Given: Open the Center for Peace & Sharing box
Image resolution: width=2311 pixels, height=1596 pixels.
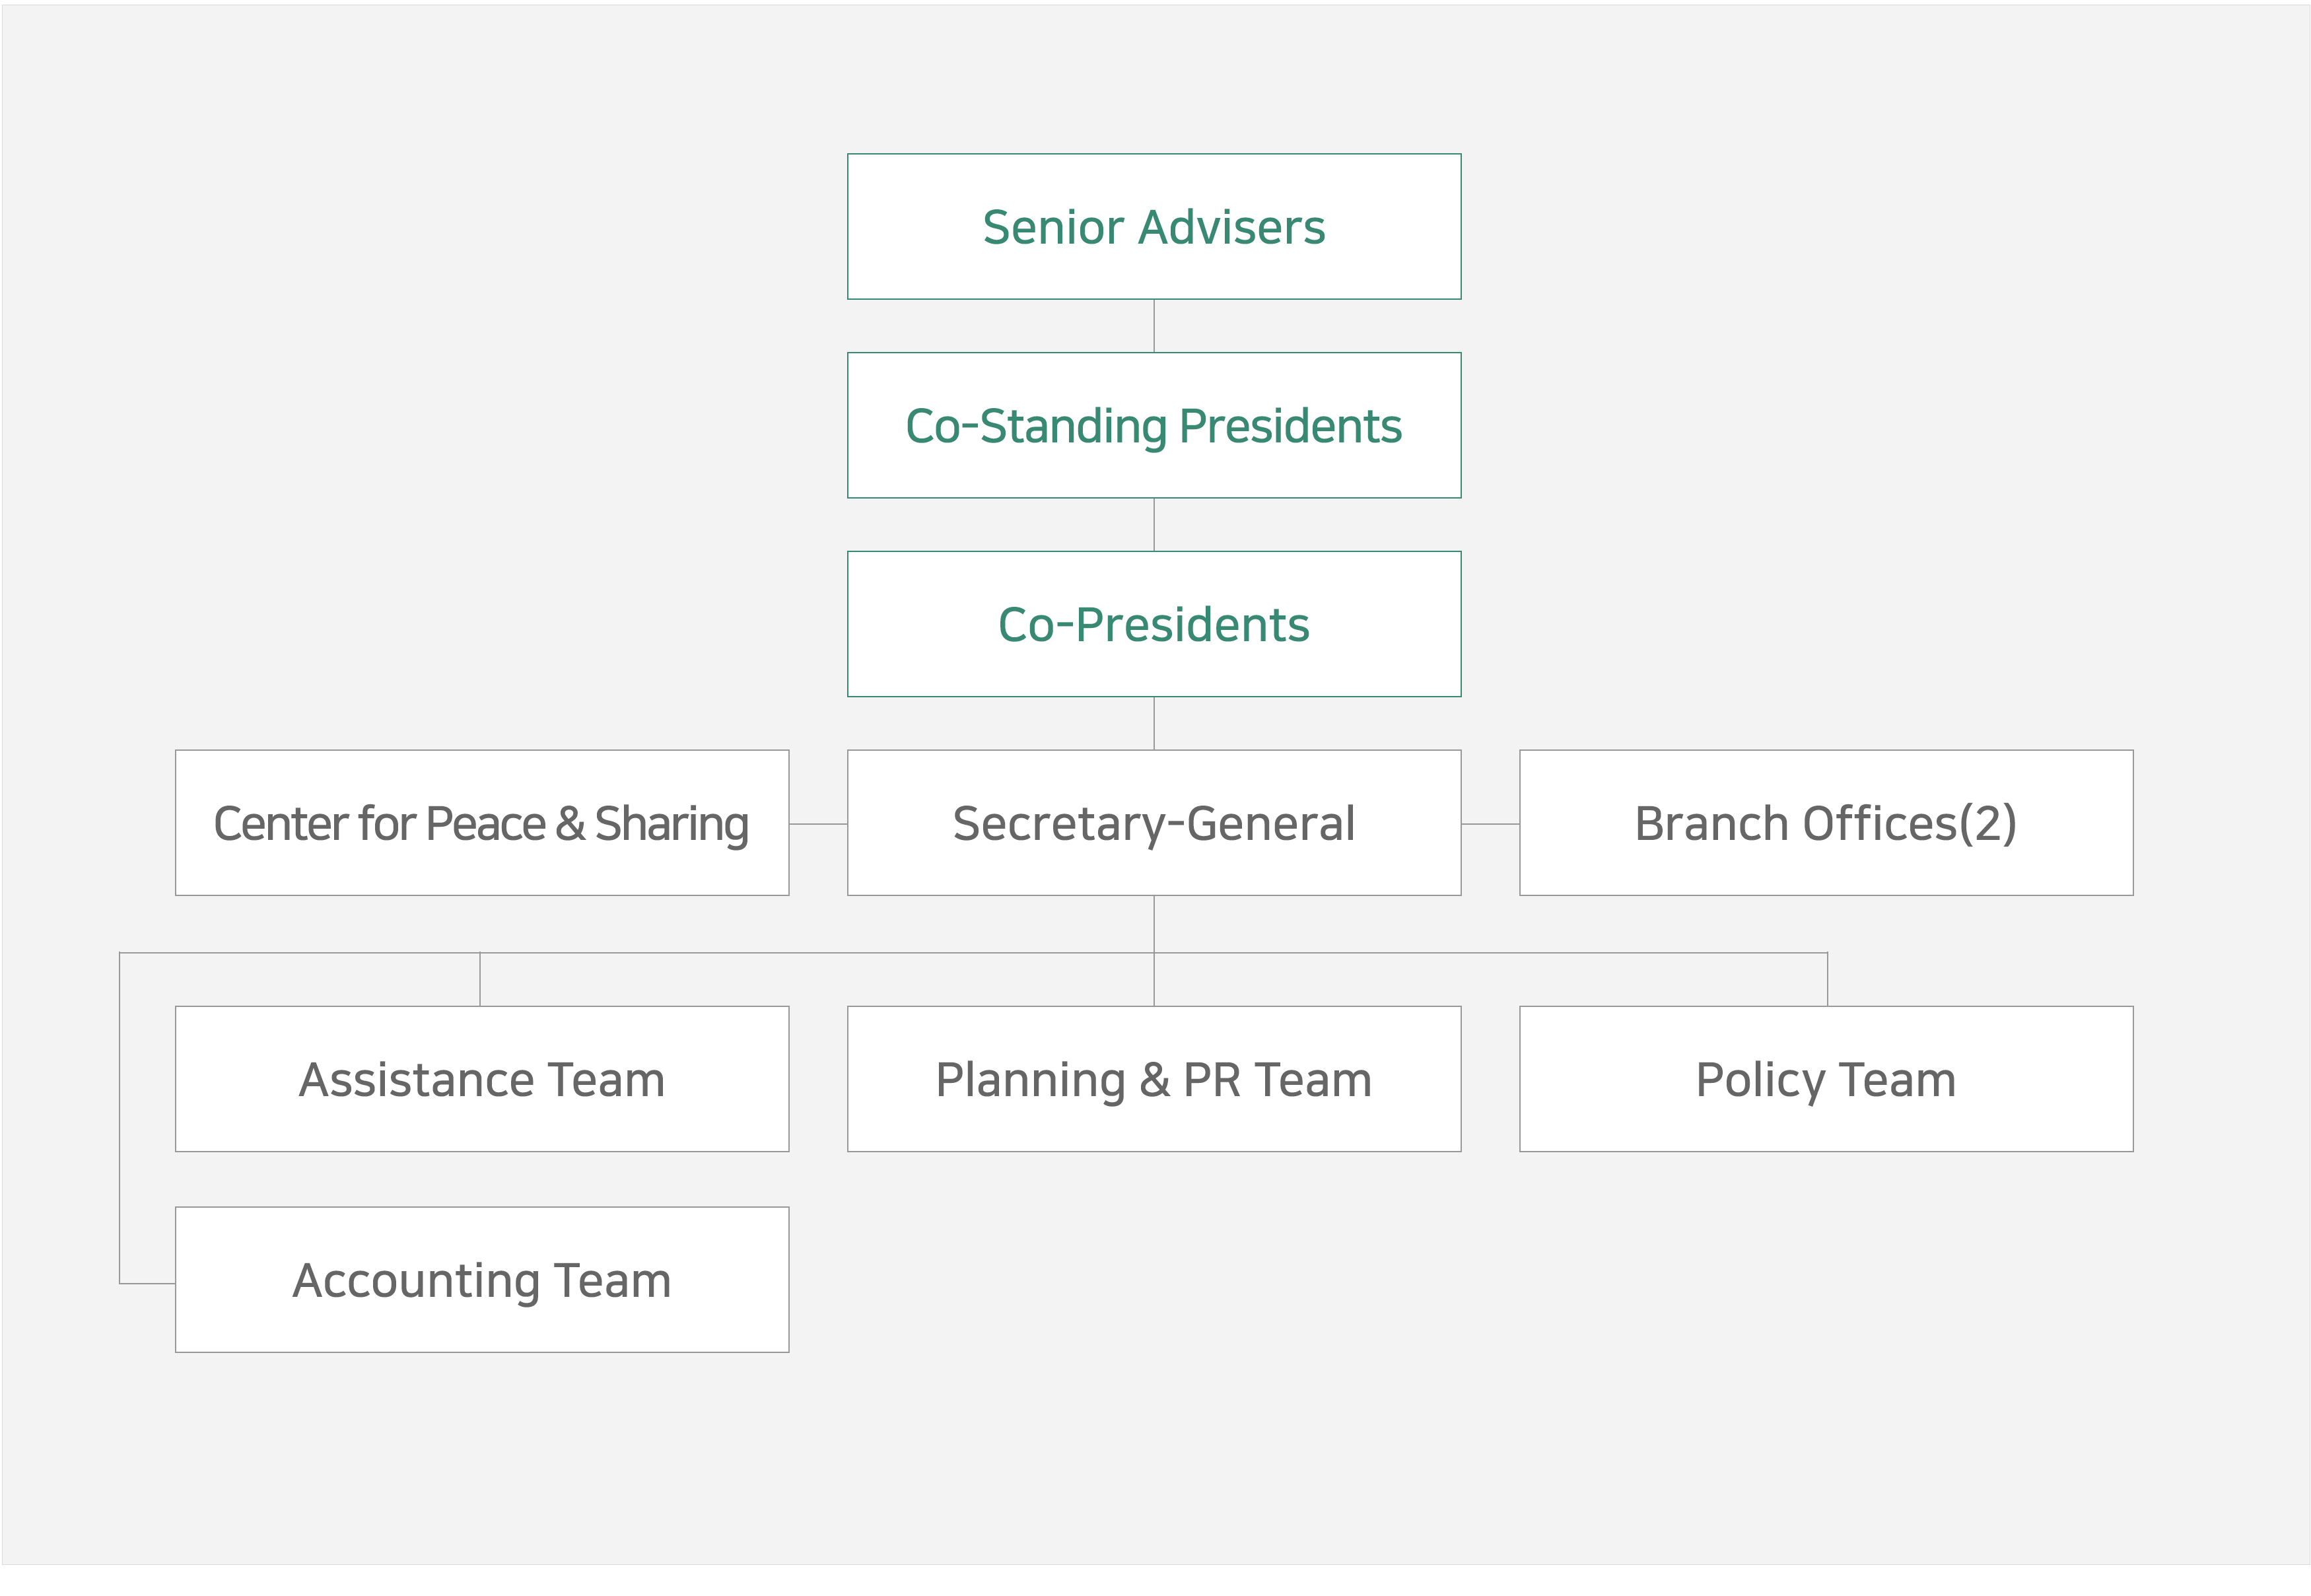Looking at the screenshot, I should click(482, 823).
